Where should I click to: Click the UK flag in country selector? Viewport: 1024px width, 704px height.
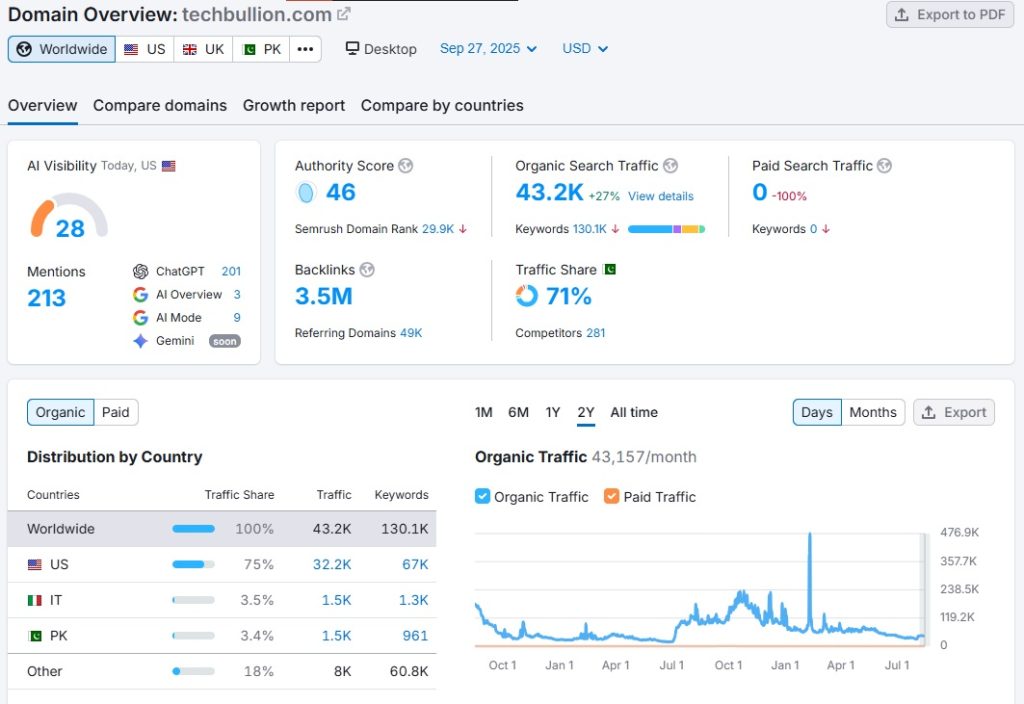[x=189, y=50]
